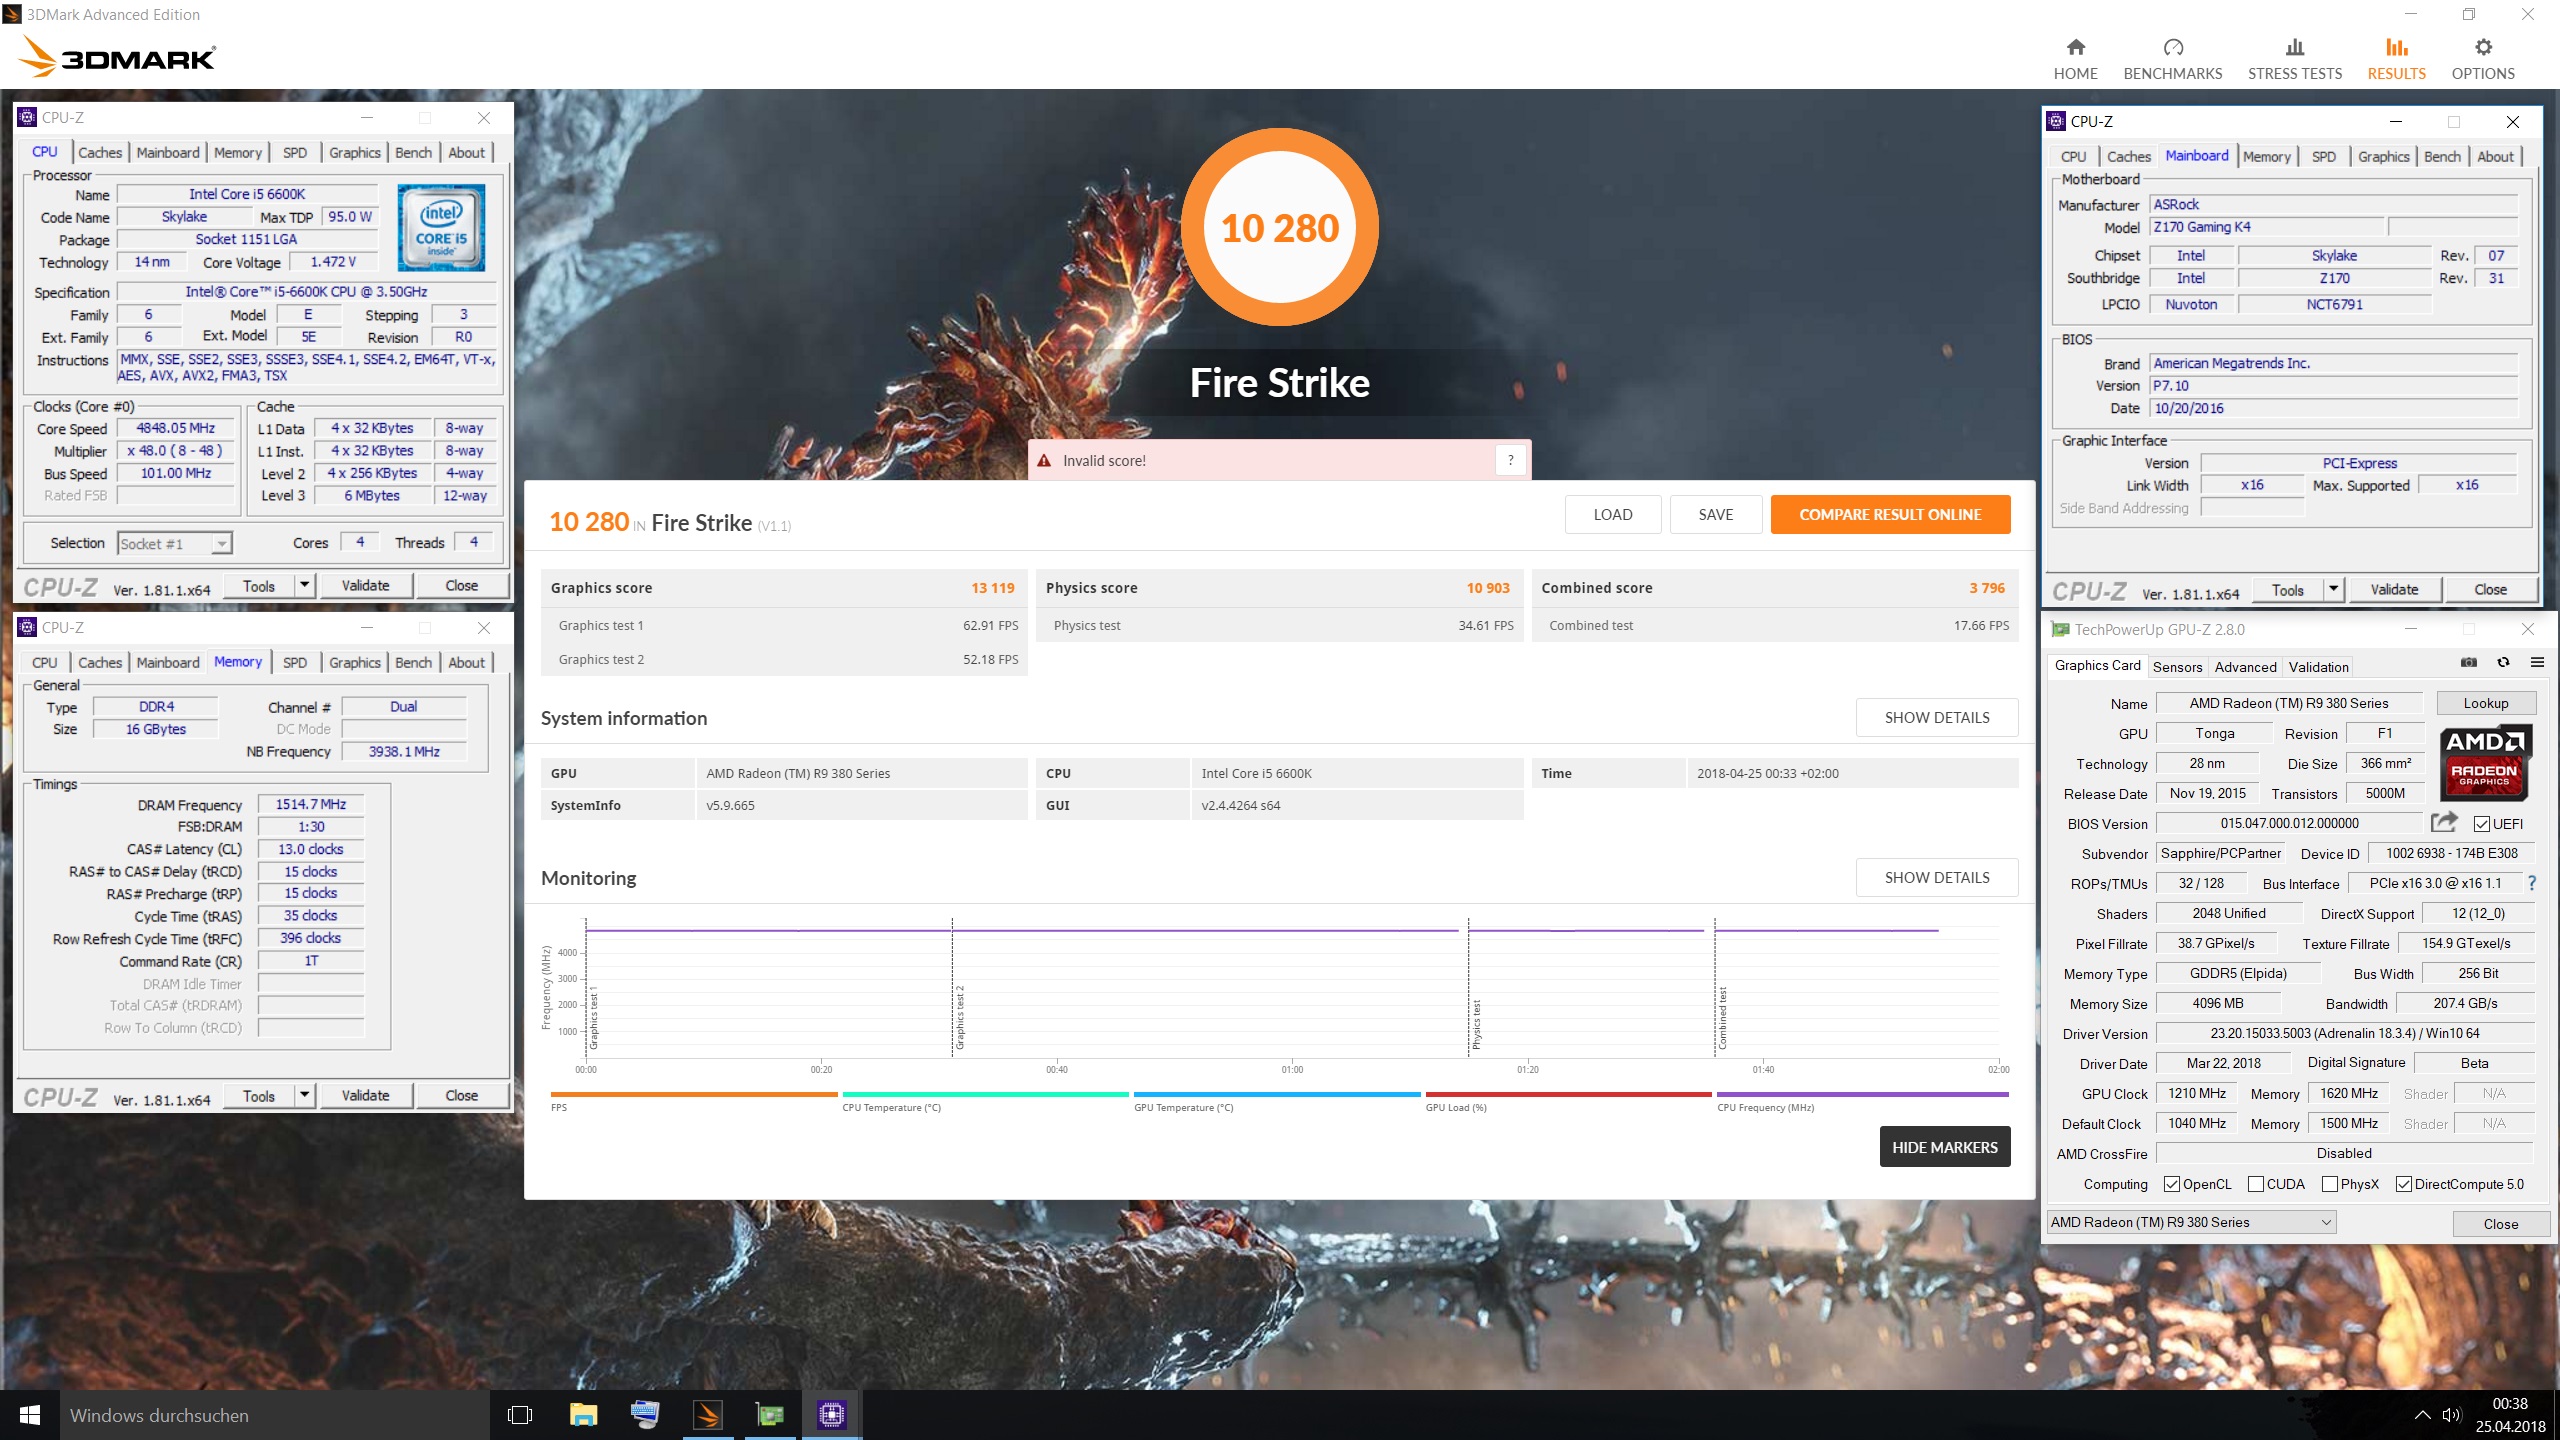
Task: Toggle the OpenCL checkbox
Action: (x=2172, y=1184)
